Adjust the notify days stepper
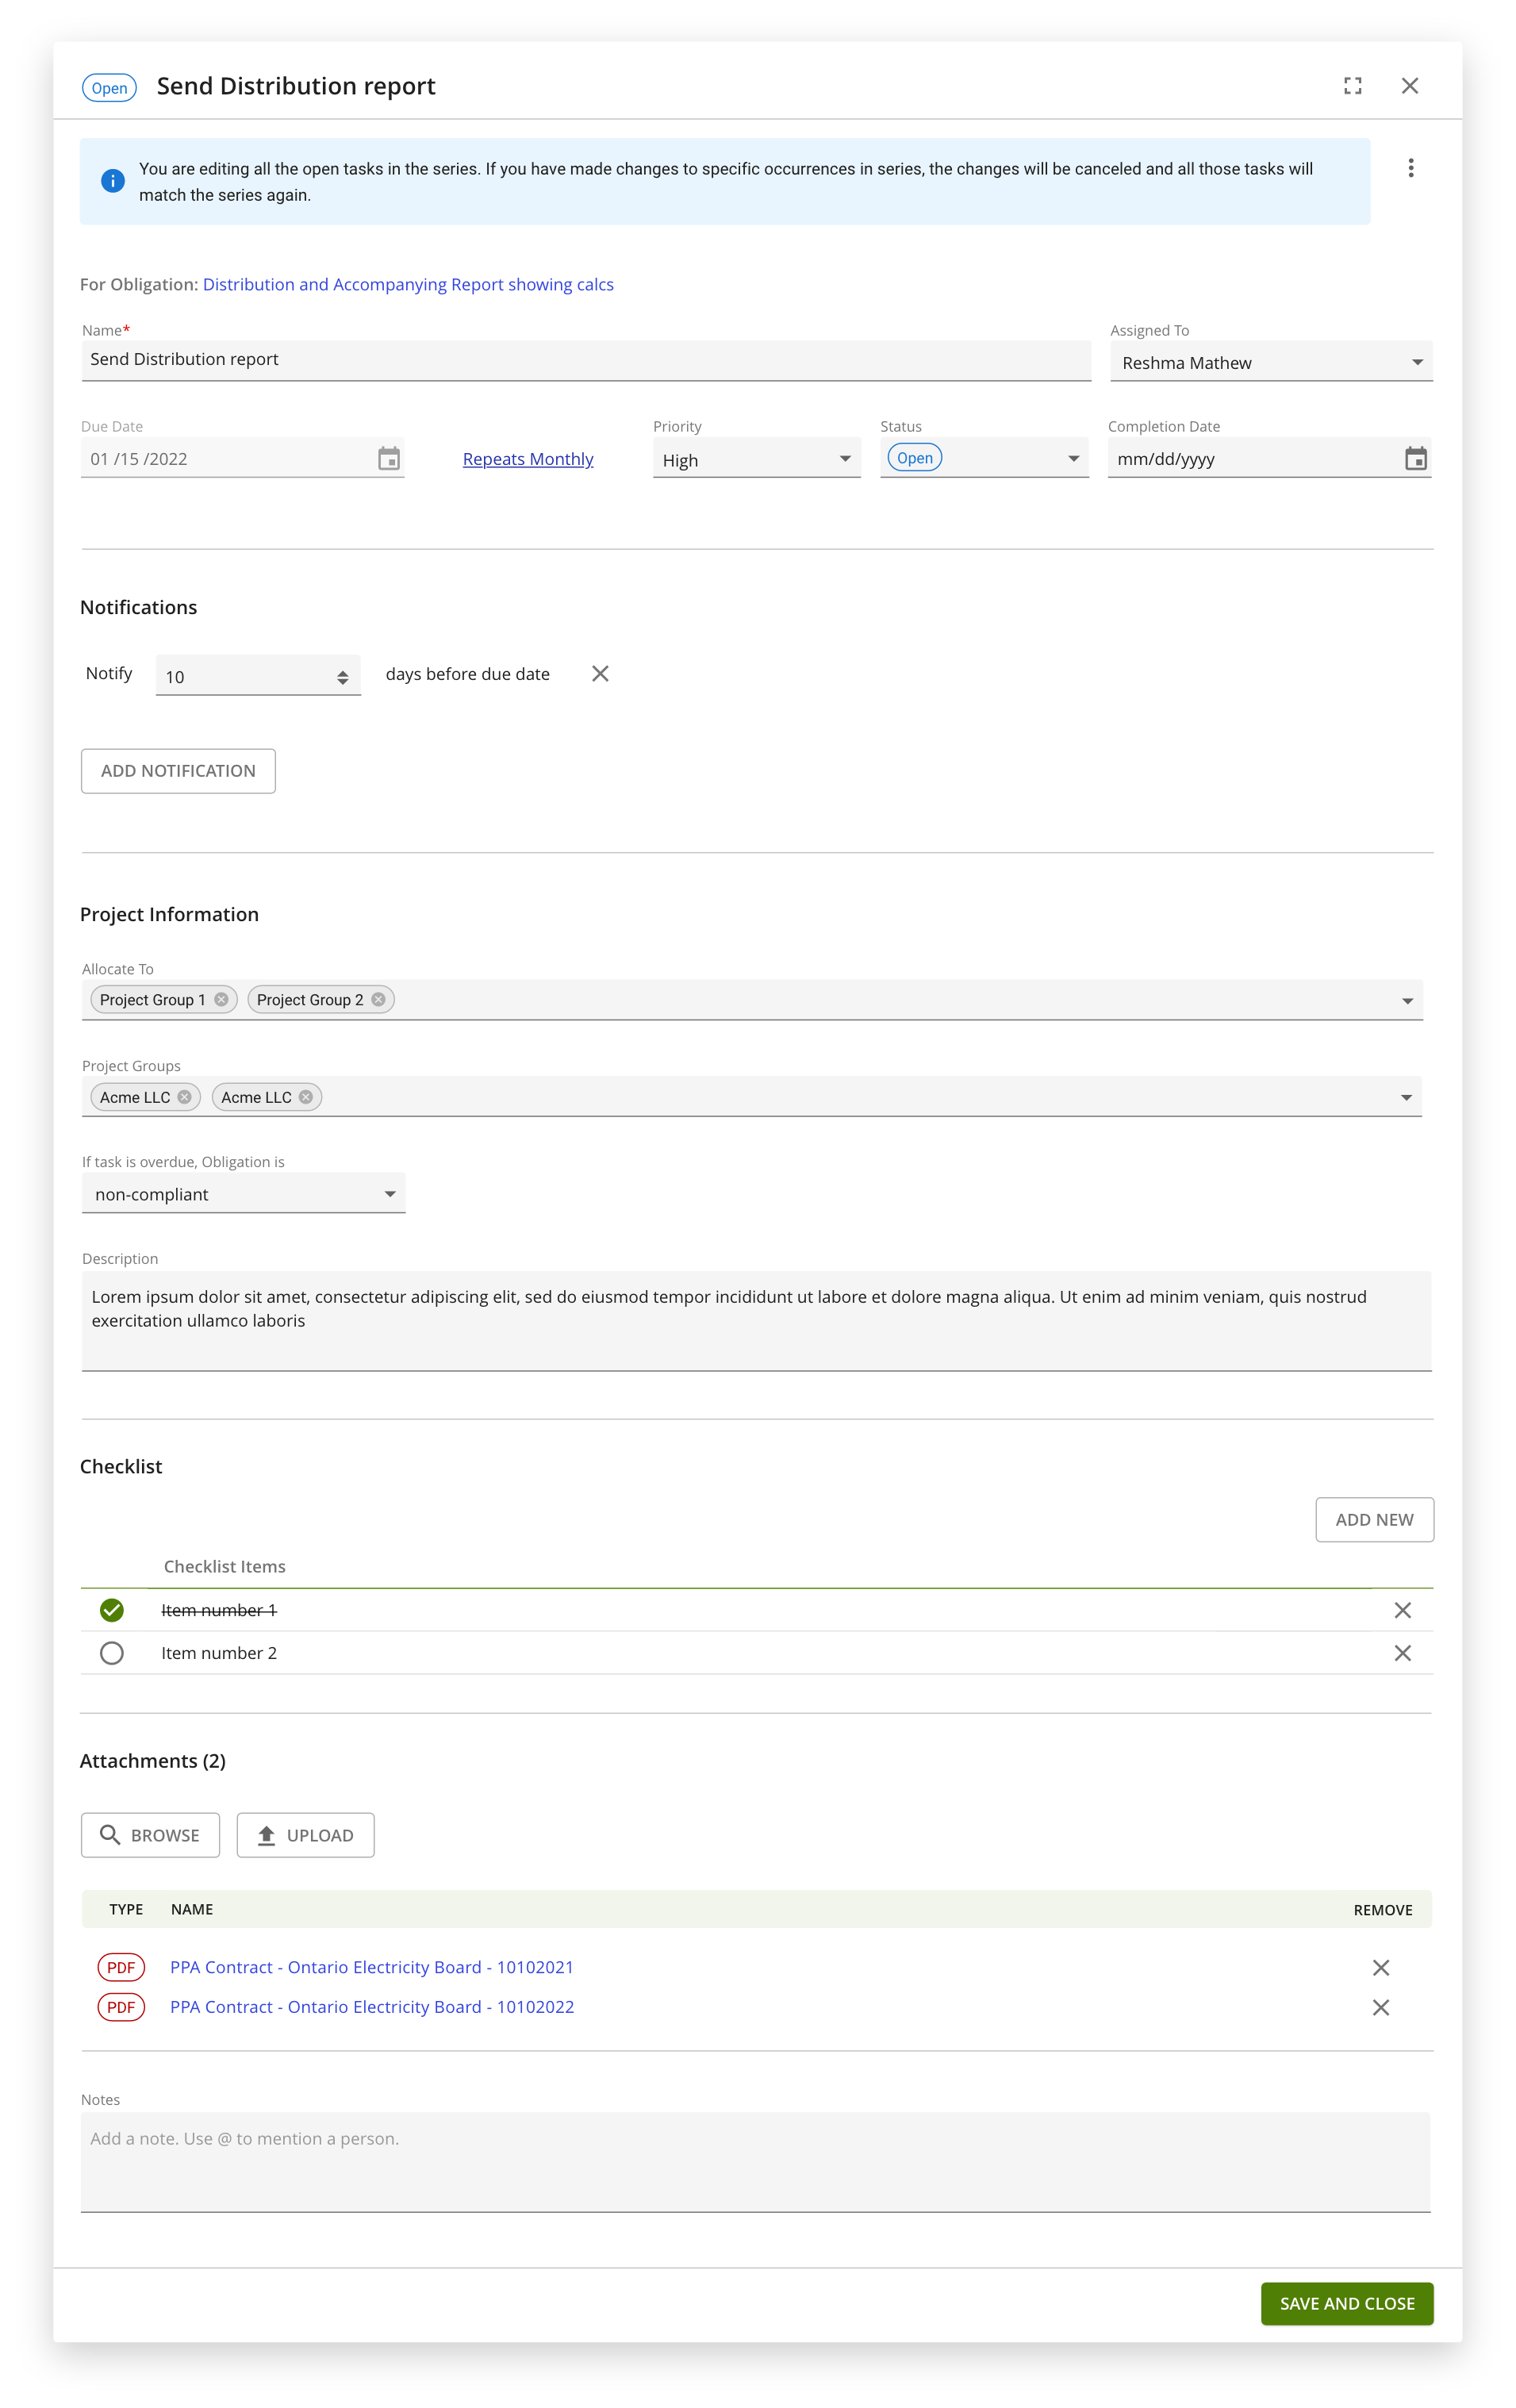1516x2408 pixels. tap(342, 677)
